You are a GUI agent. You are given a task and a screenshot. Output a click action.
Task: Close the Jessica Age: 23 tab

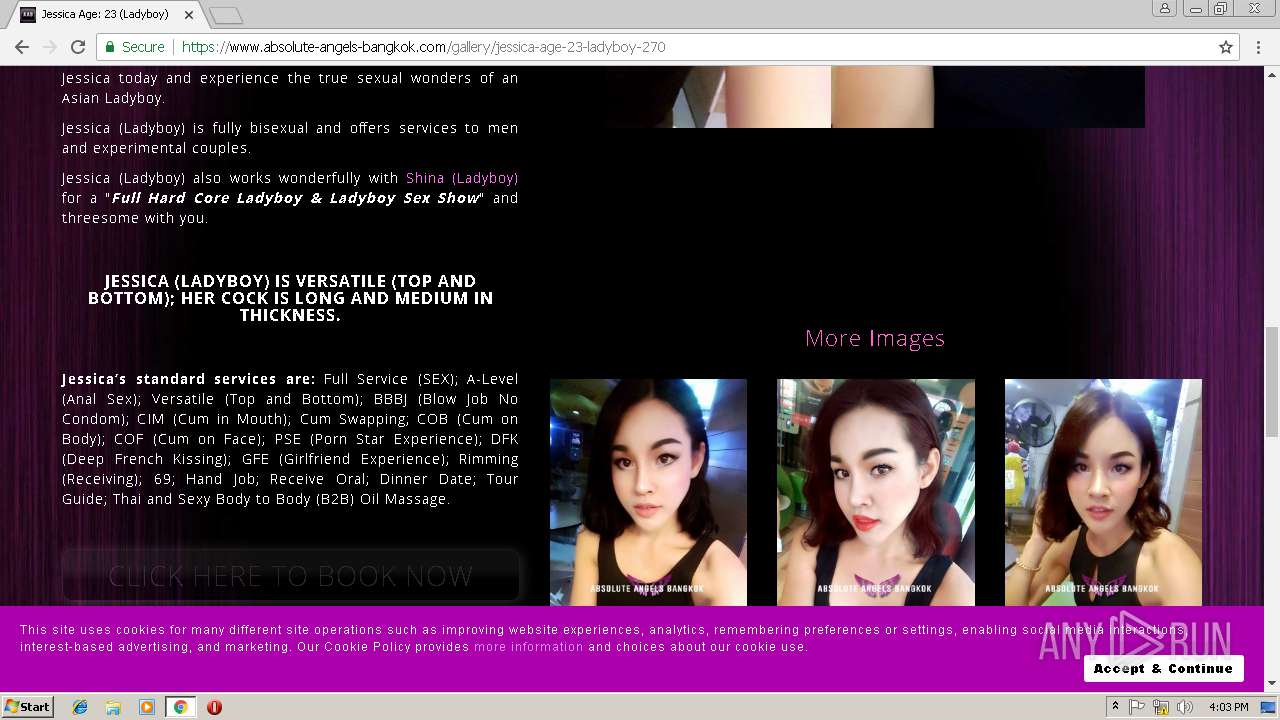(x=189, y=15)
